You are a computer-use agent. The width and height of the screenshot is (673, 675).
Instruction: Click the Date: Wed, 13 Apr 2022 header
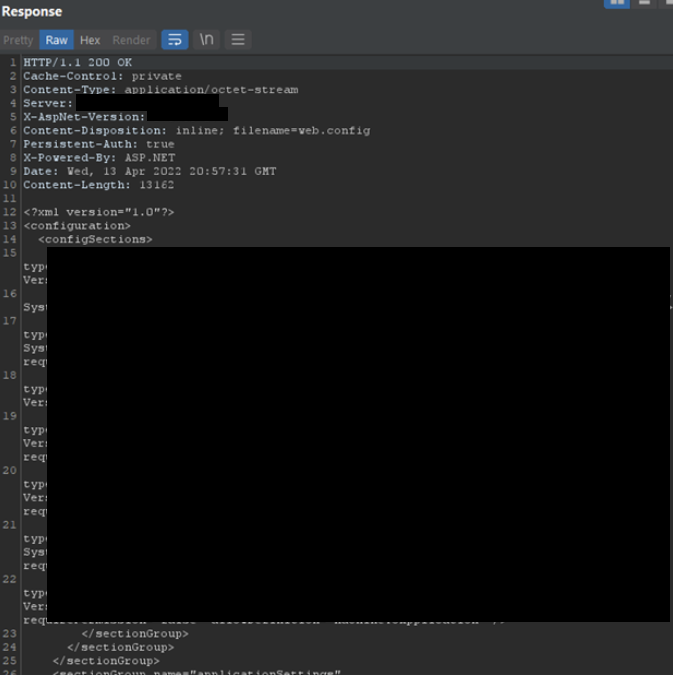point(150,171)
